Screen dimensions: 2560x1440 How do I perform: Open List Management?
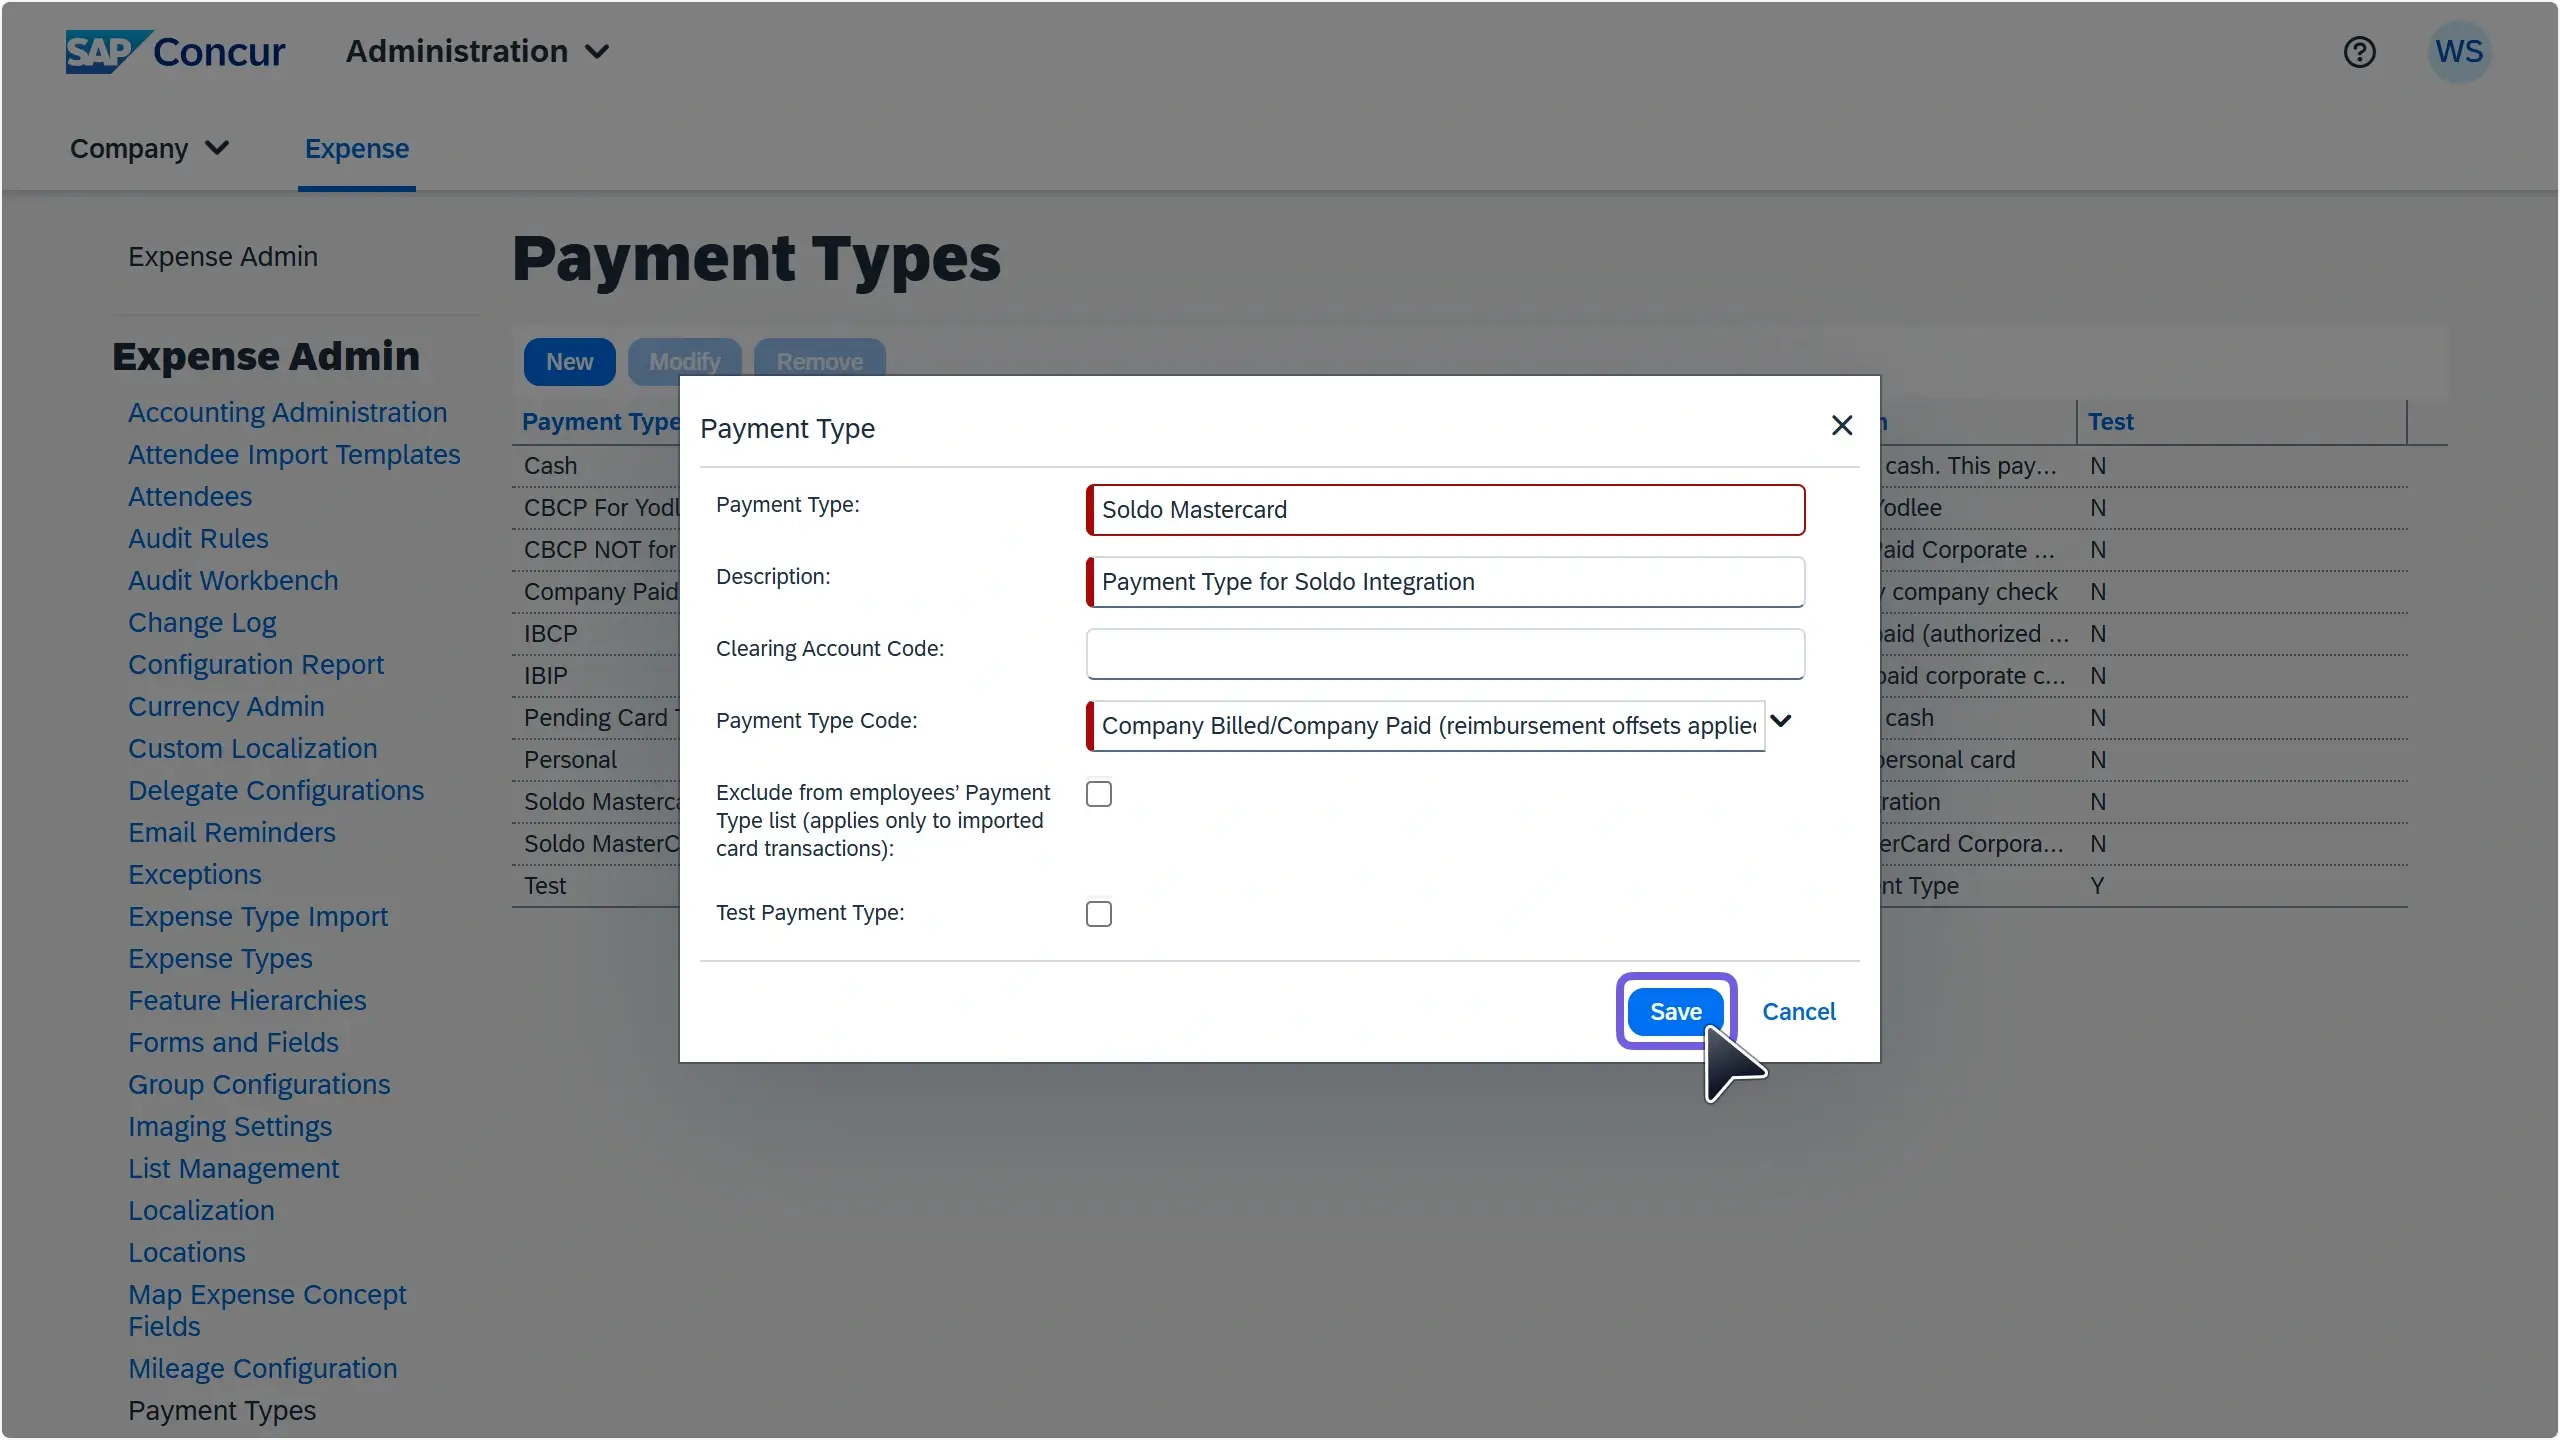[234, 1168]
